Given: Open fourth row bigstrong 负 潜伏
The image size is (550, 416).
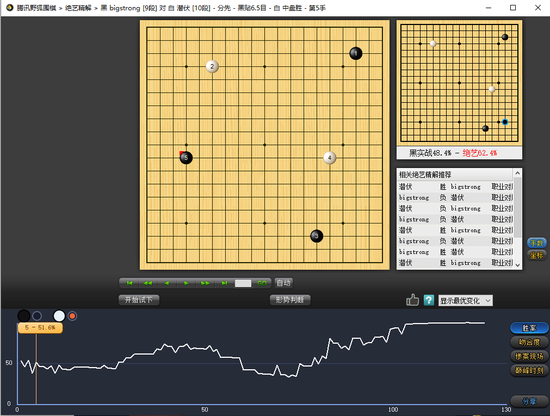Looking at the screenshot, I should (455, 219).
